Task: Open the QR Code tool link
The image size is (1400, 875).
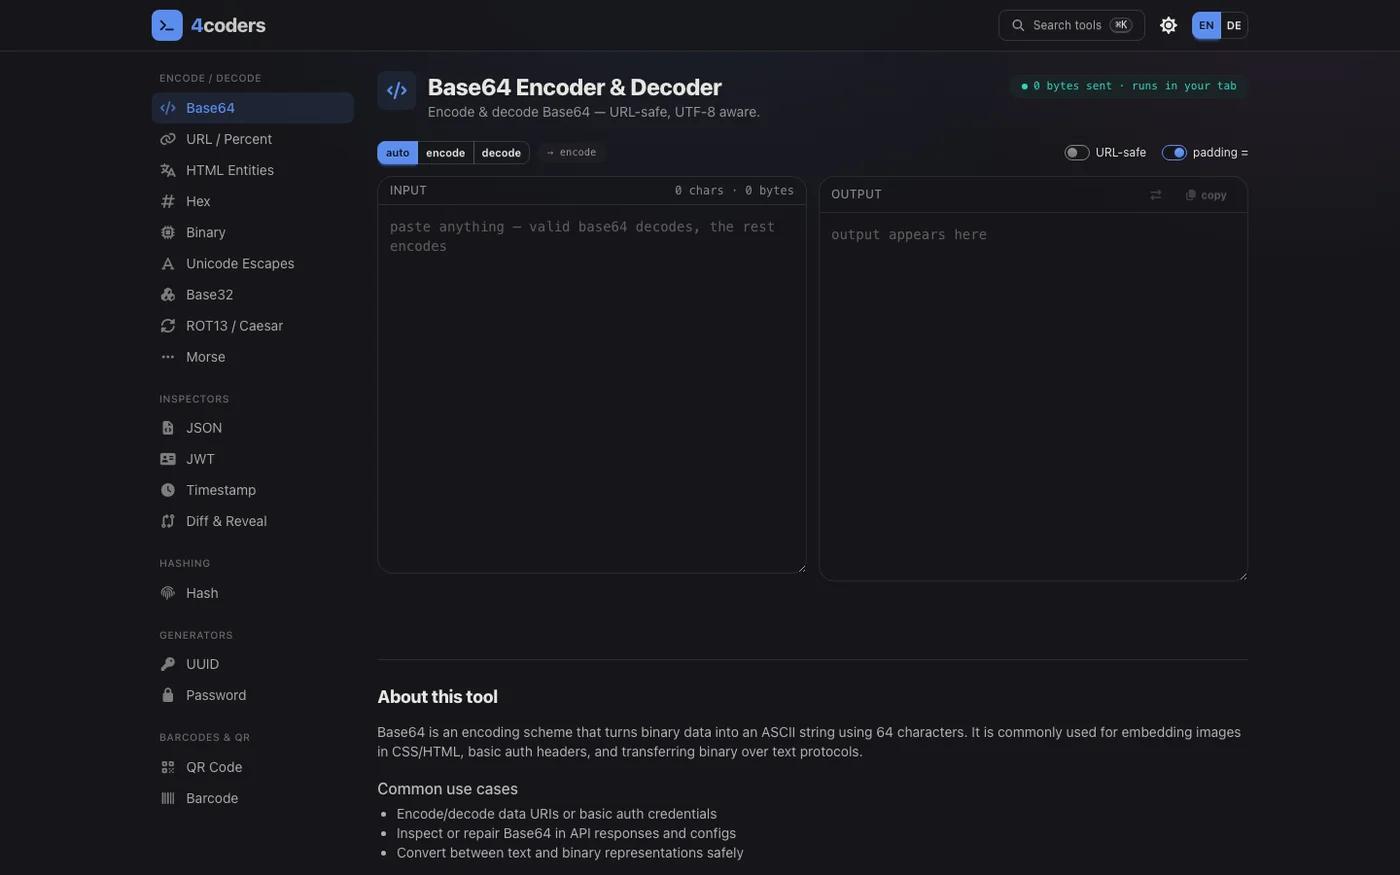Action: tap(252, 766)
